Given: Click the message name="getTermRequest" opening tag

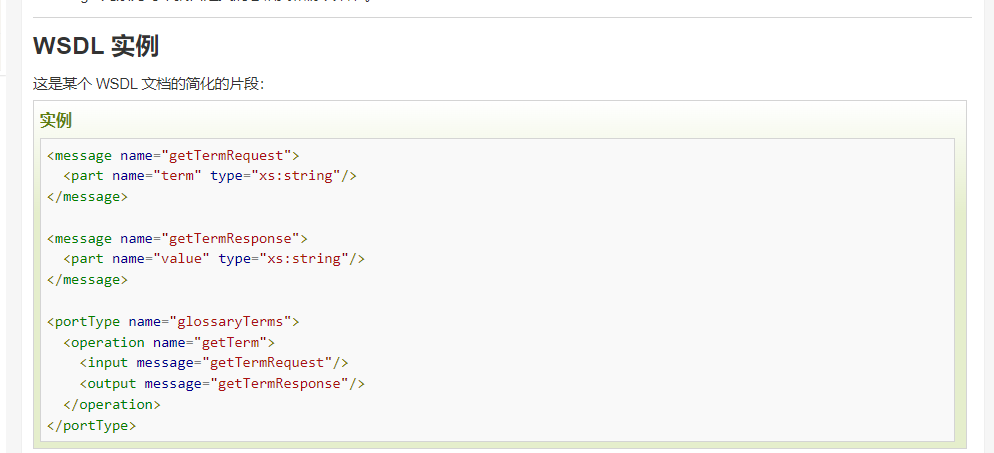Looking at the screenshot, I should [173, 155].
